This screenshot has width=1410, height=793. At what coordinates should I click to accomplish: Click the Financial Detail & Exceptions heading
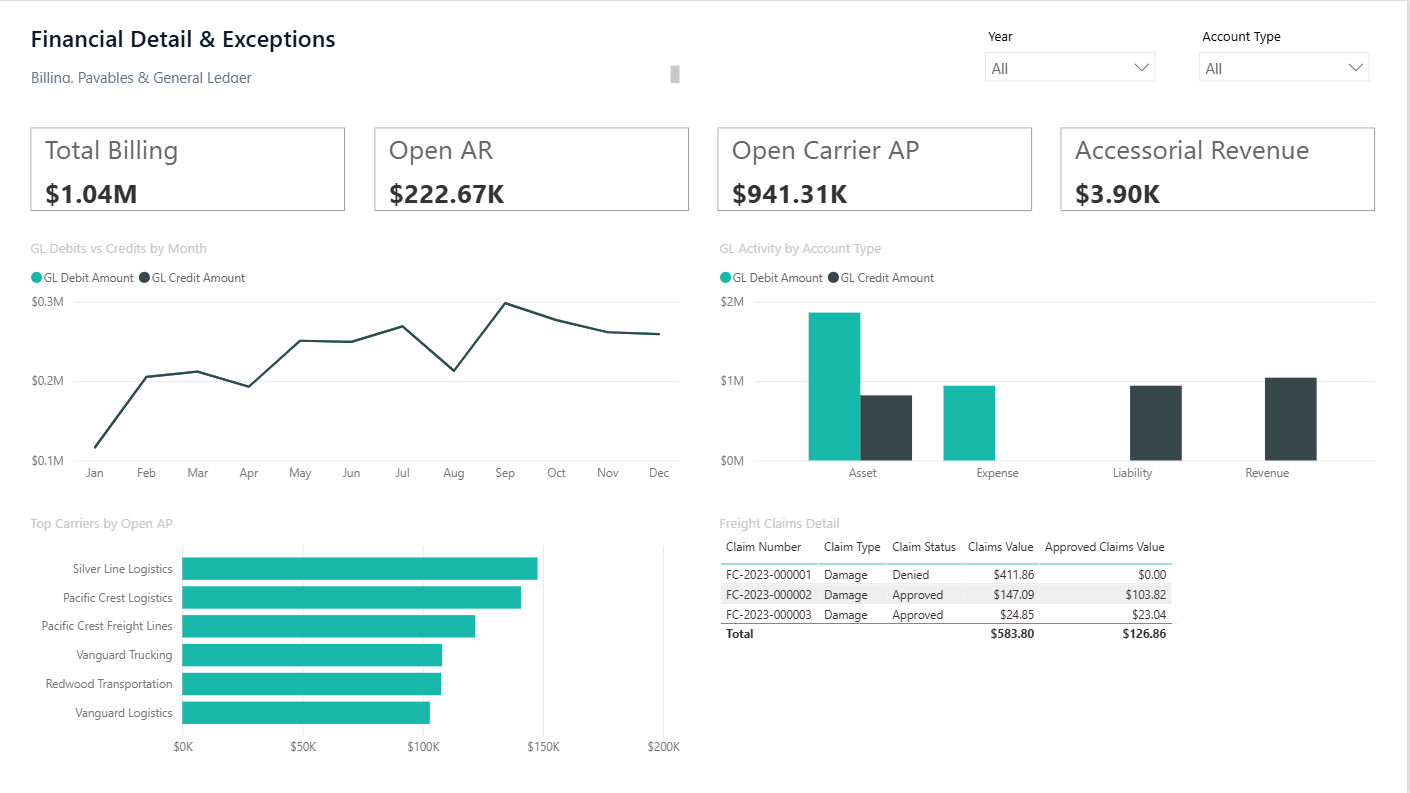(183, 39)
